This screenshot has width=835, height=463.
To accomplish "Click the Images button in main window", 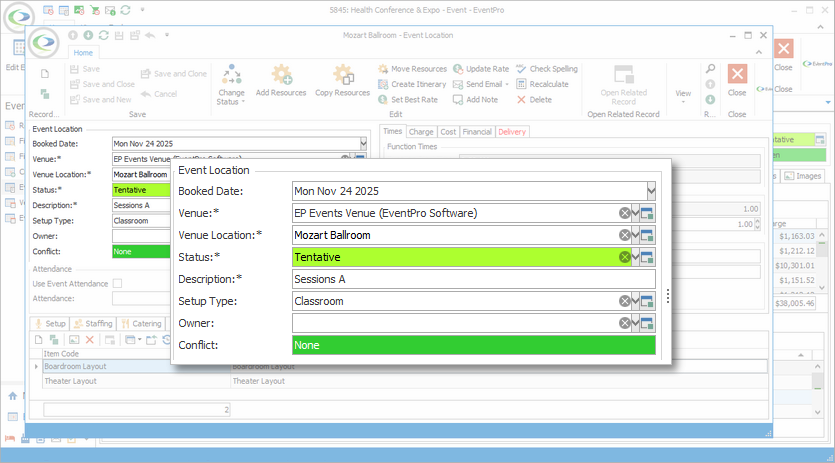I will 803,176.
